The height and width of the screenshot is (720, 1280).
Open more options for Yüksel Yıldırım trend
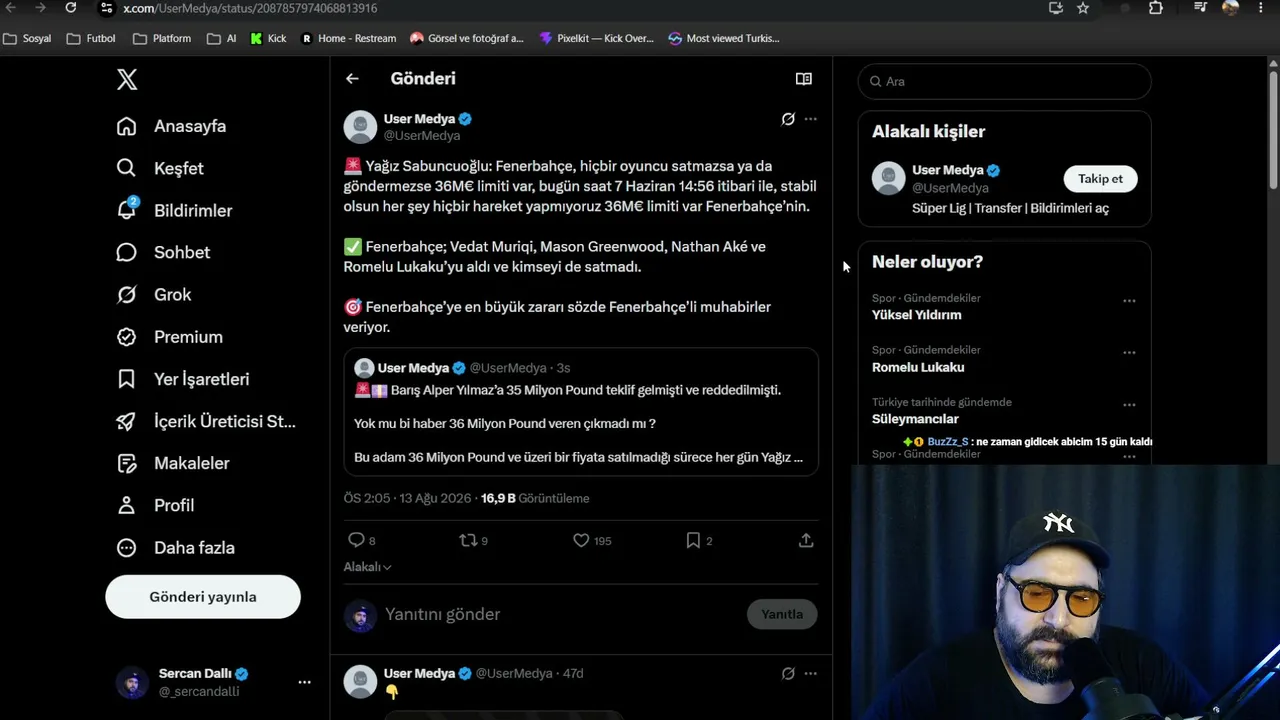click(x=1129, y=300)
